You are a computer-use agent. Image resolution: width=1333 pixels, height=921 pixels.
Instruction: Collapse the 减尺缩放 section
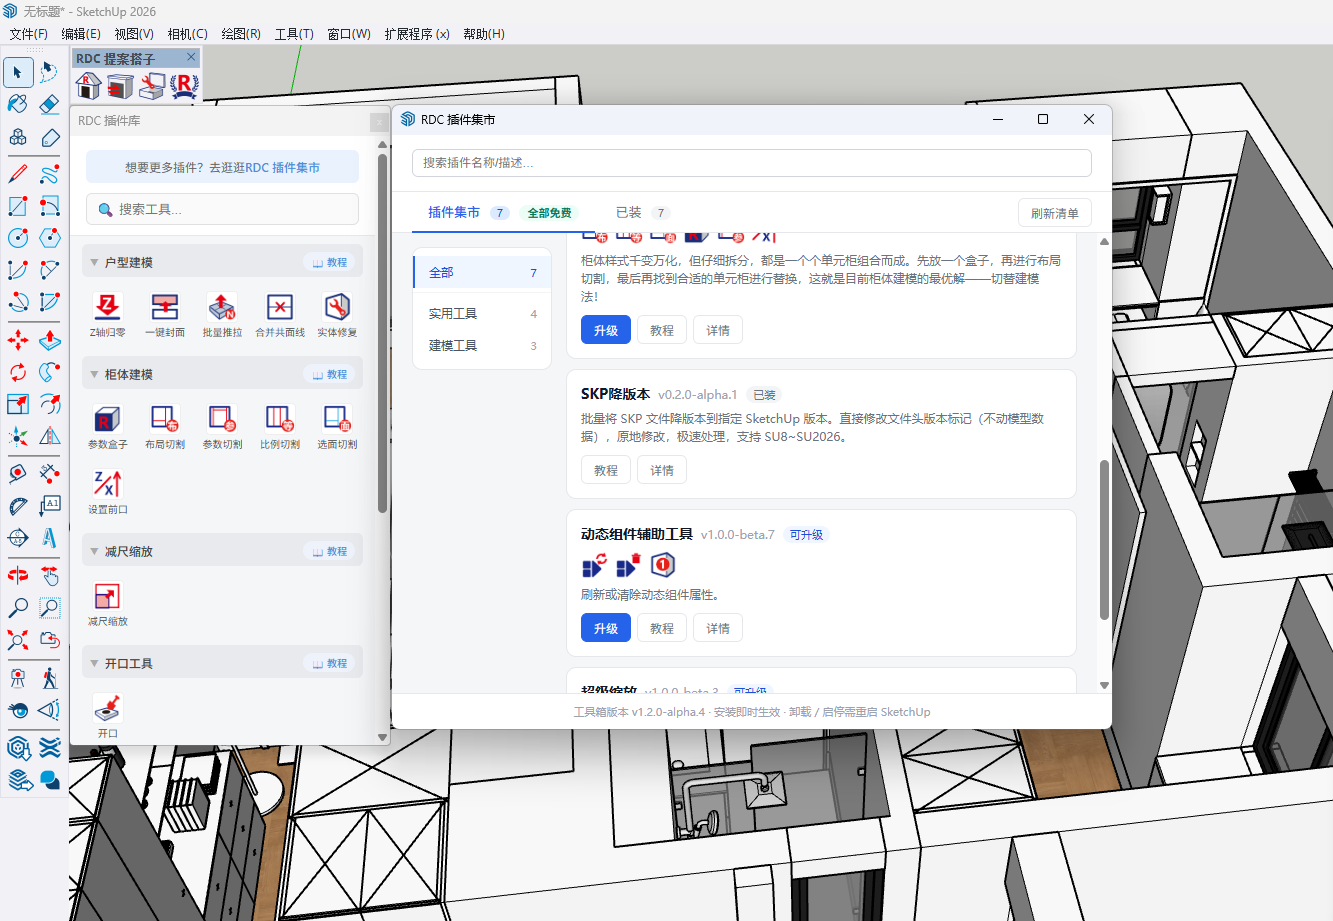[x=94, y=552]
